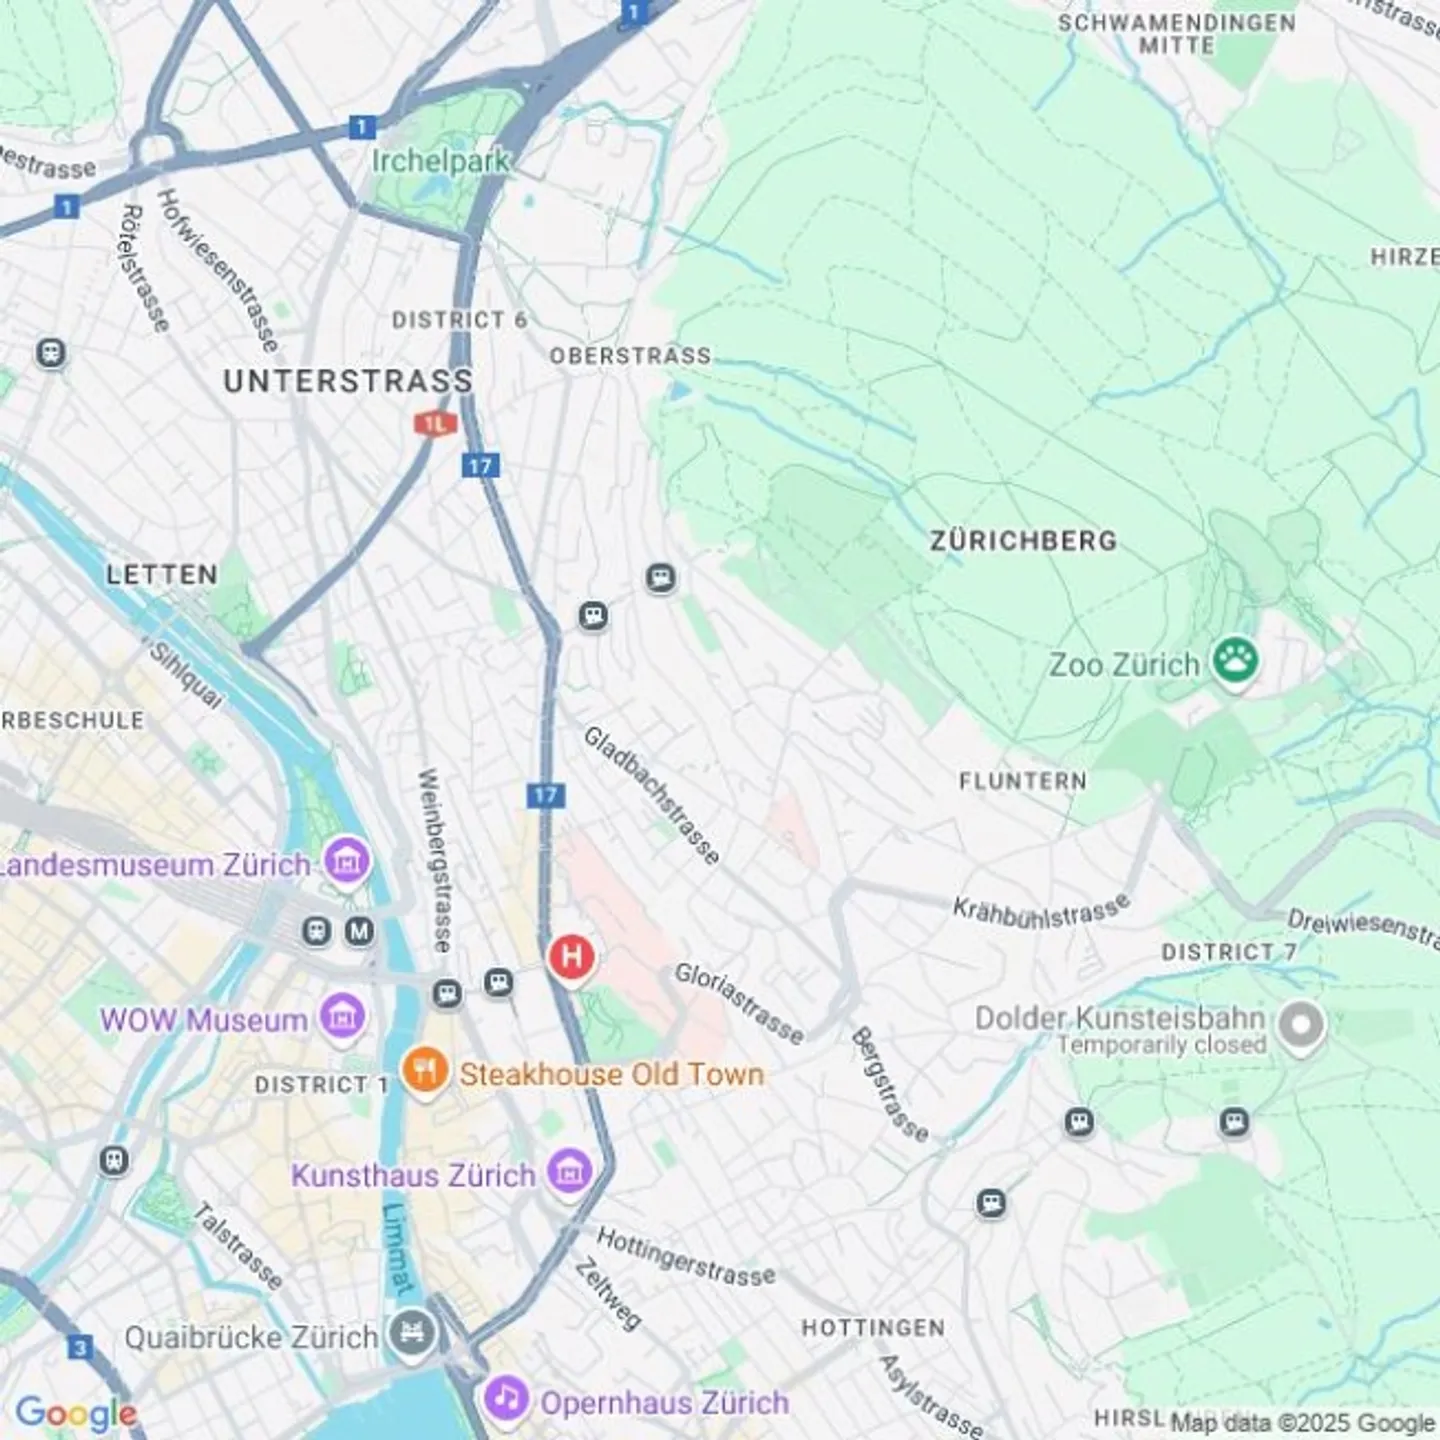Open the Quaibrücke Zürich bridge marker
1440x1440 pixels.
411,1334
